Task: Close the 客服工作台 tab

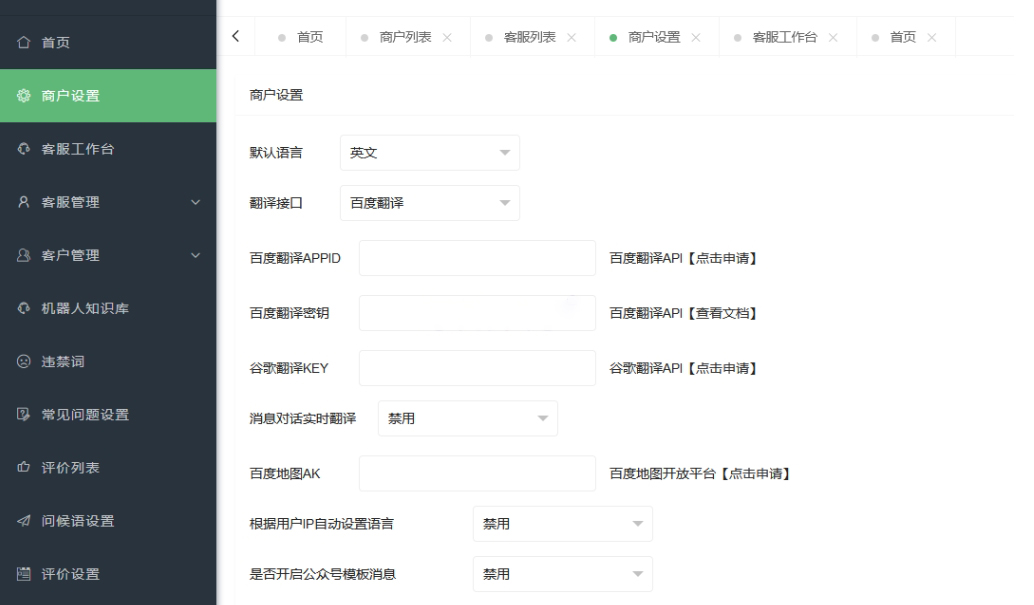Action: [834, 38]
